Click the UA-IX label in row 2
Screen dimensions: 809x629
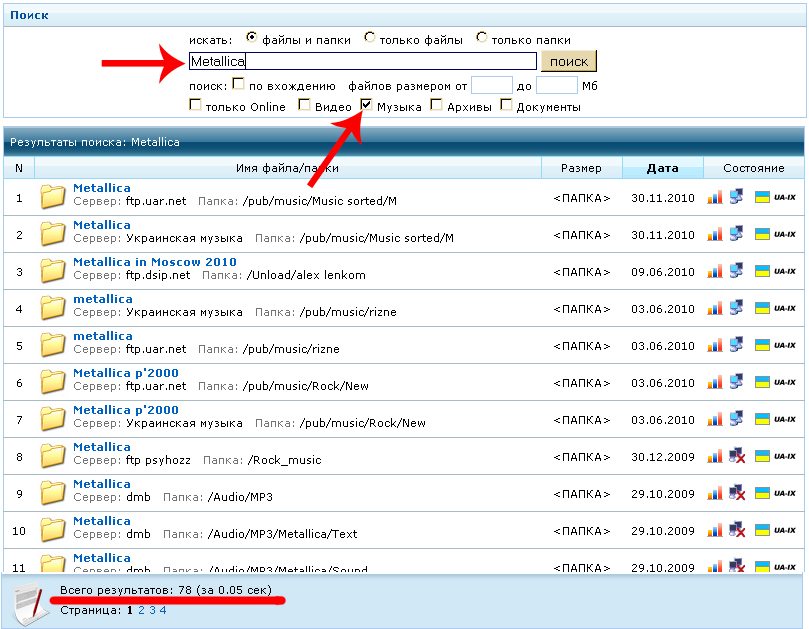[x=785, y=234]
